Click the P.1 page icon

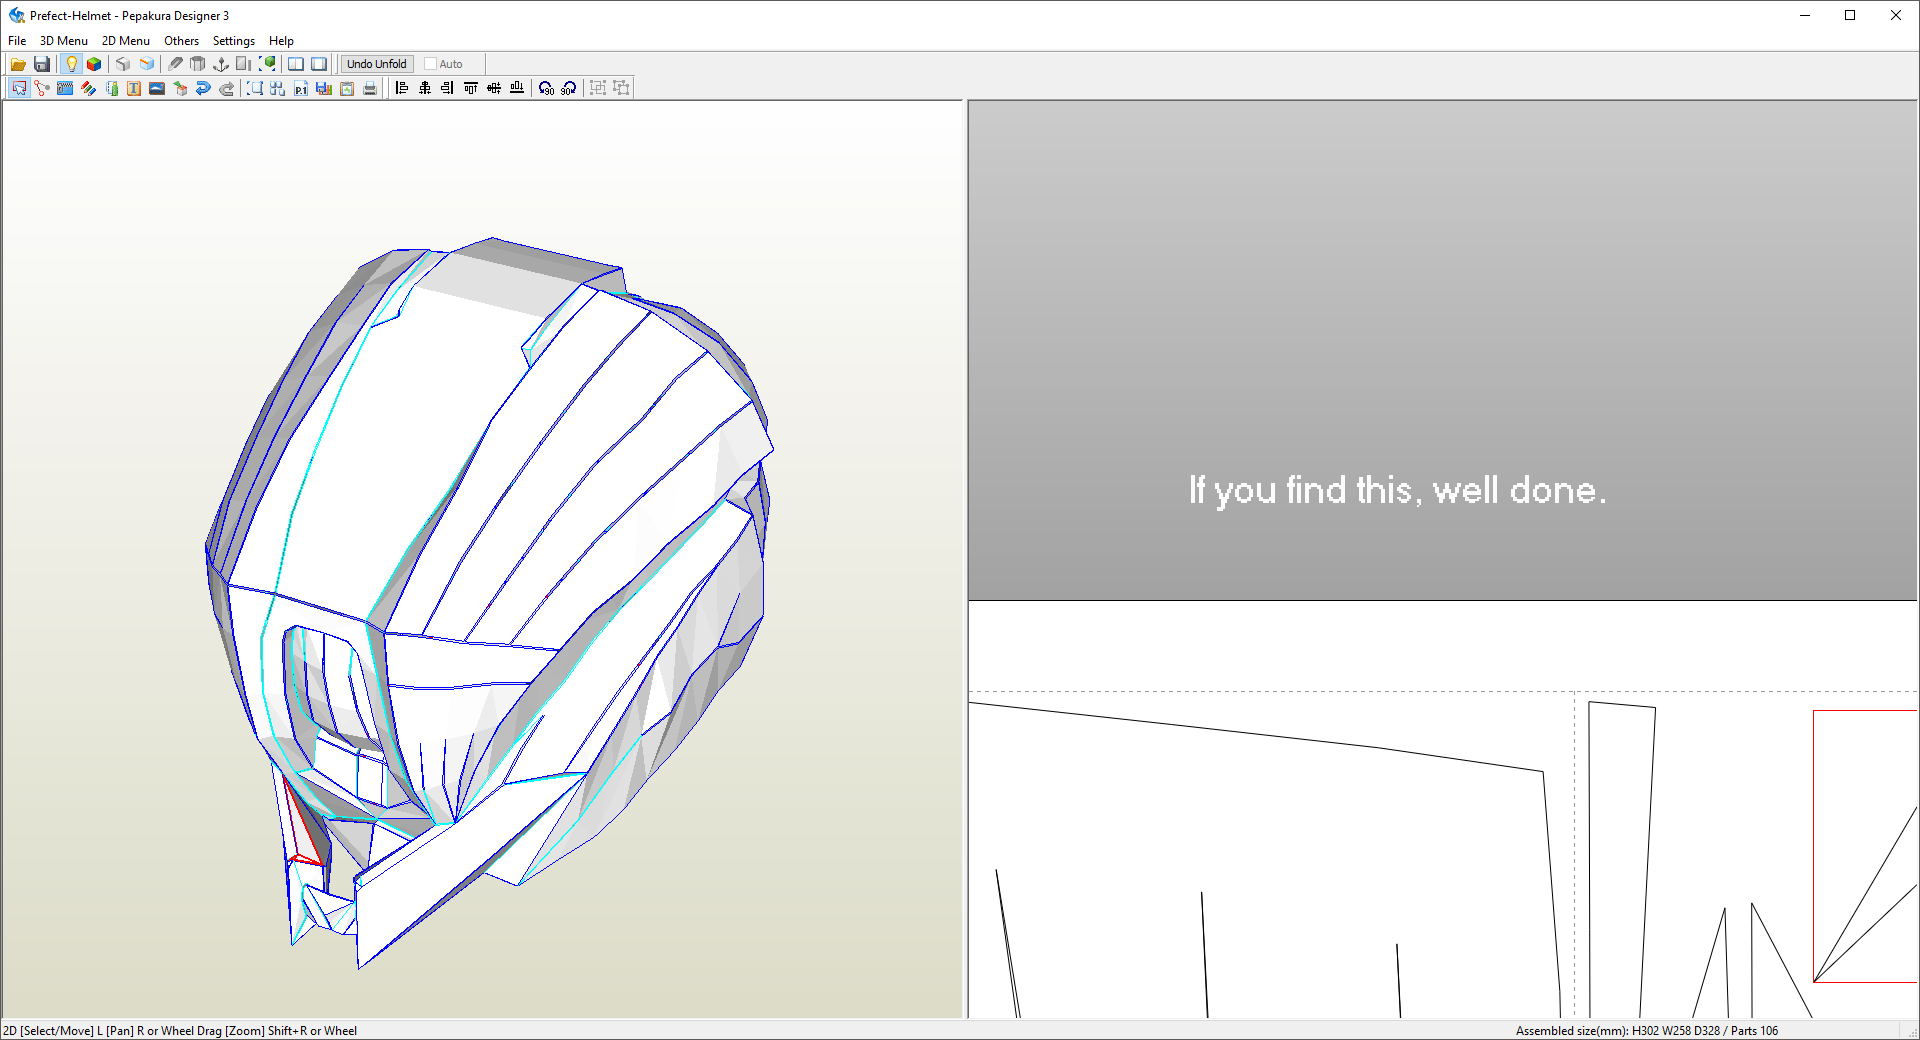[x=301, y=88]
